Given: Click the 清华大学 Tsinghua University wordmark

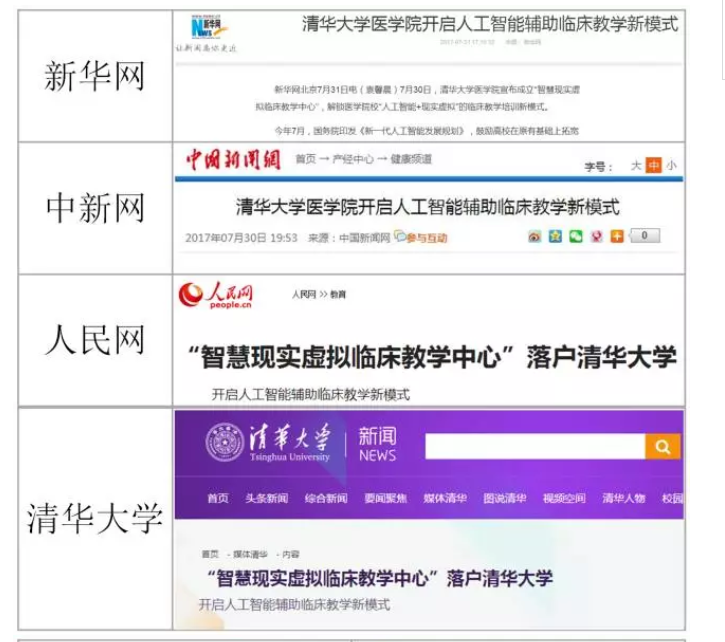Looking at the screenshot, I should click(x=290, y=442).
